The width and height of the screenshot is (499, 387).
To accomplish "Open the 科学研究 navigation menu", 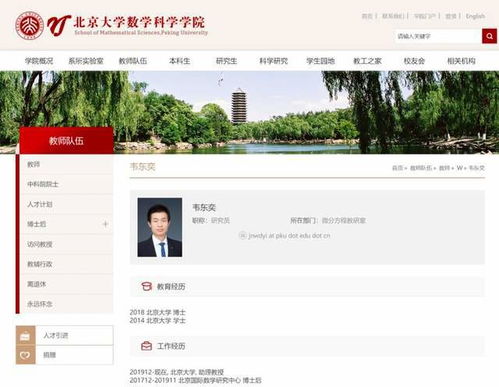I will [x=274, y=61].
